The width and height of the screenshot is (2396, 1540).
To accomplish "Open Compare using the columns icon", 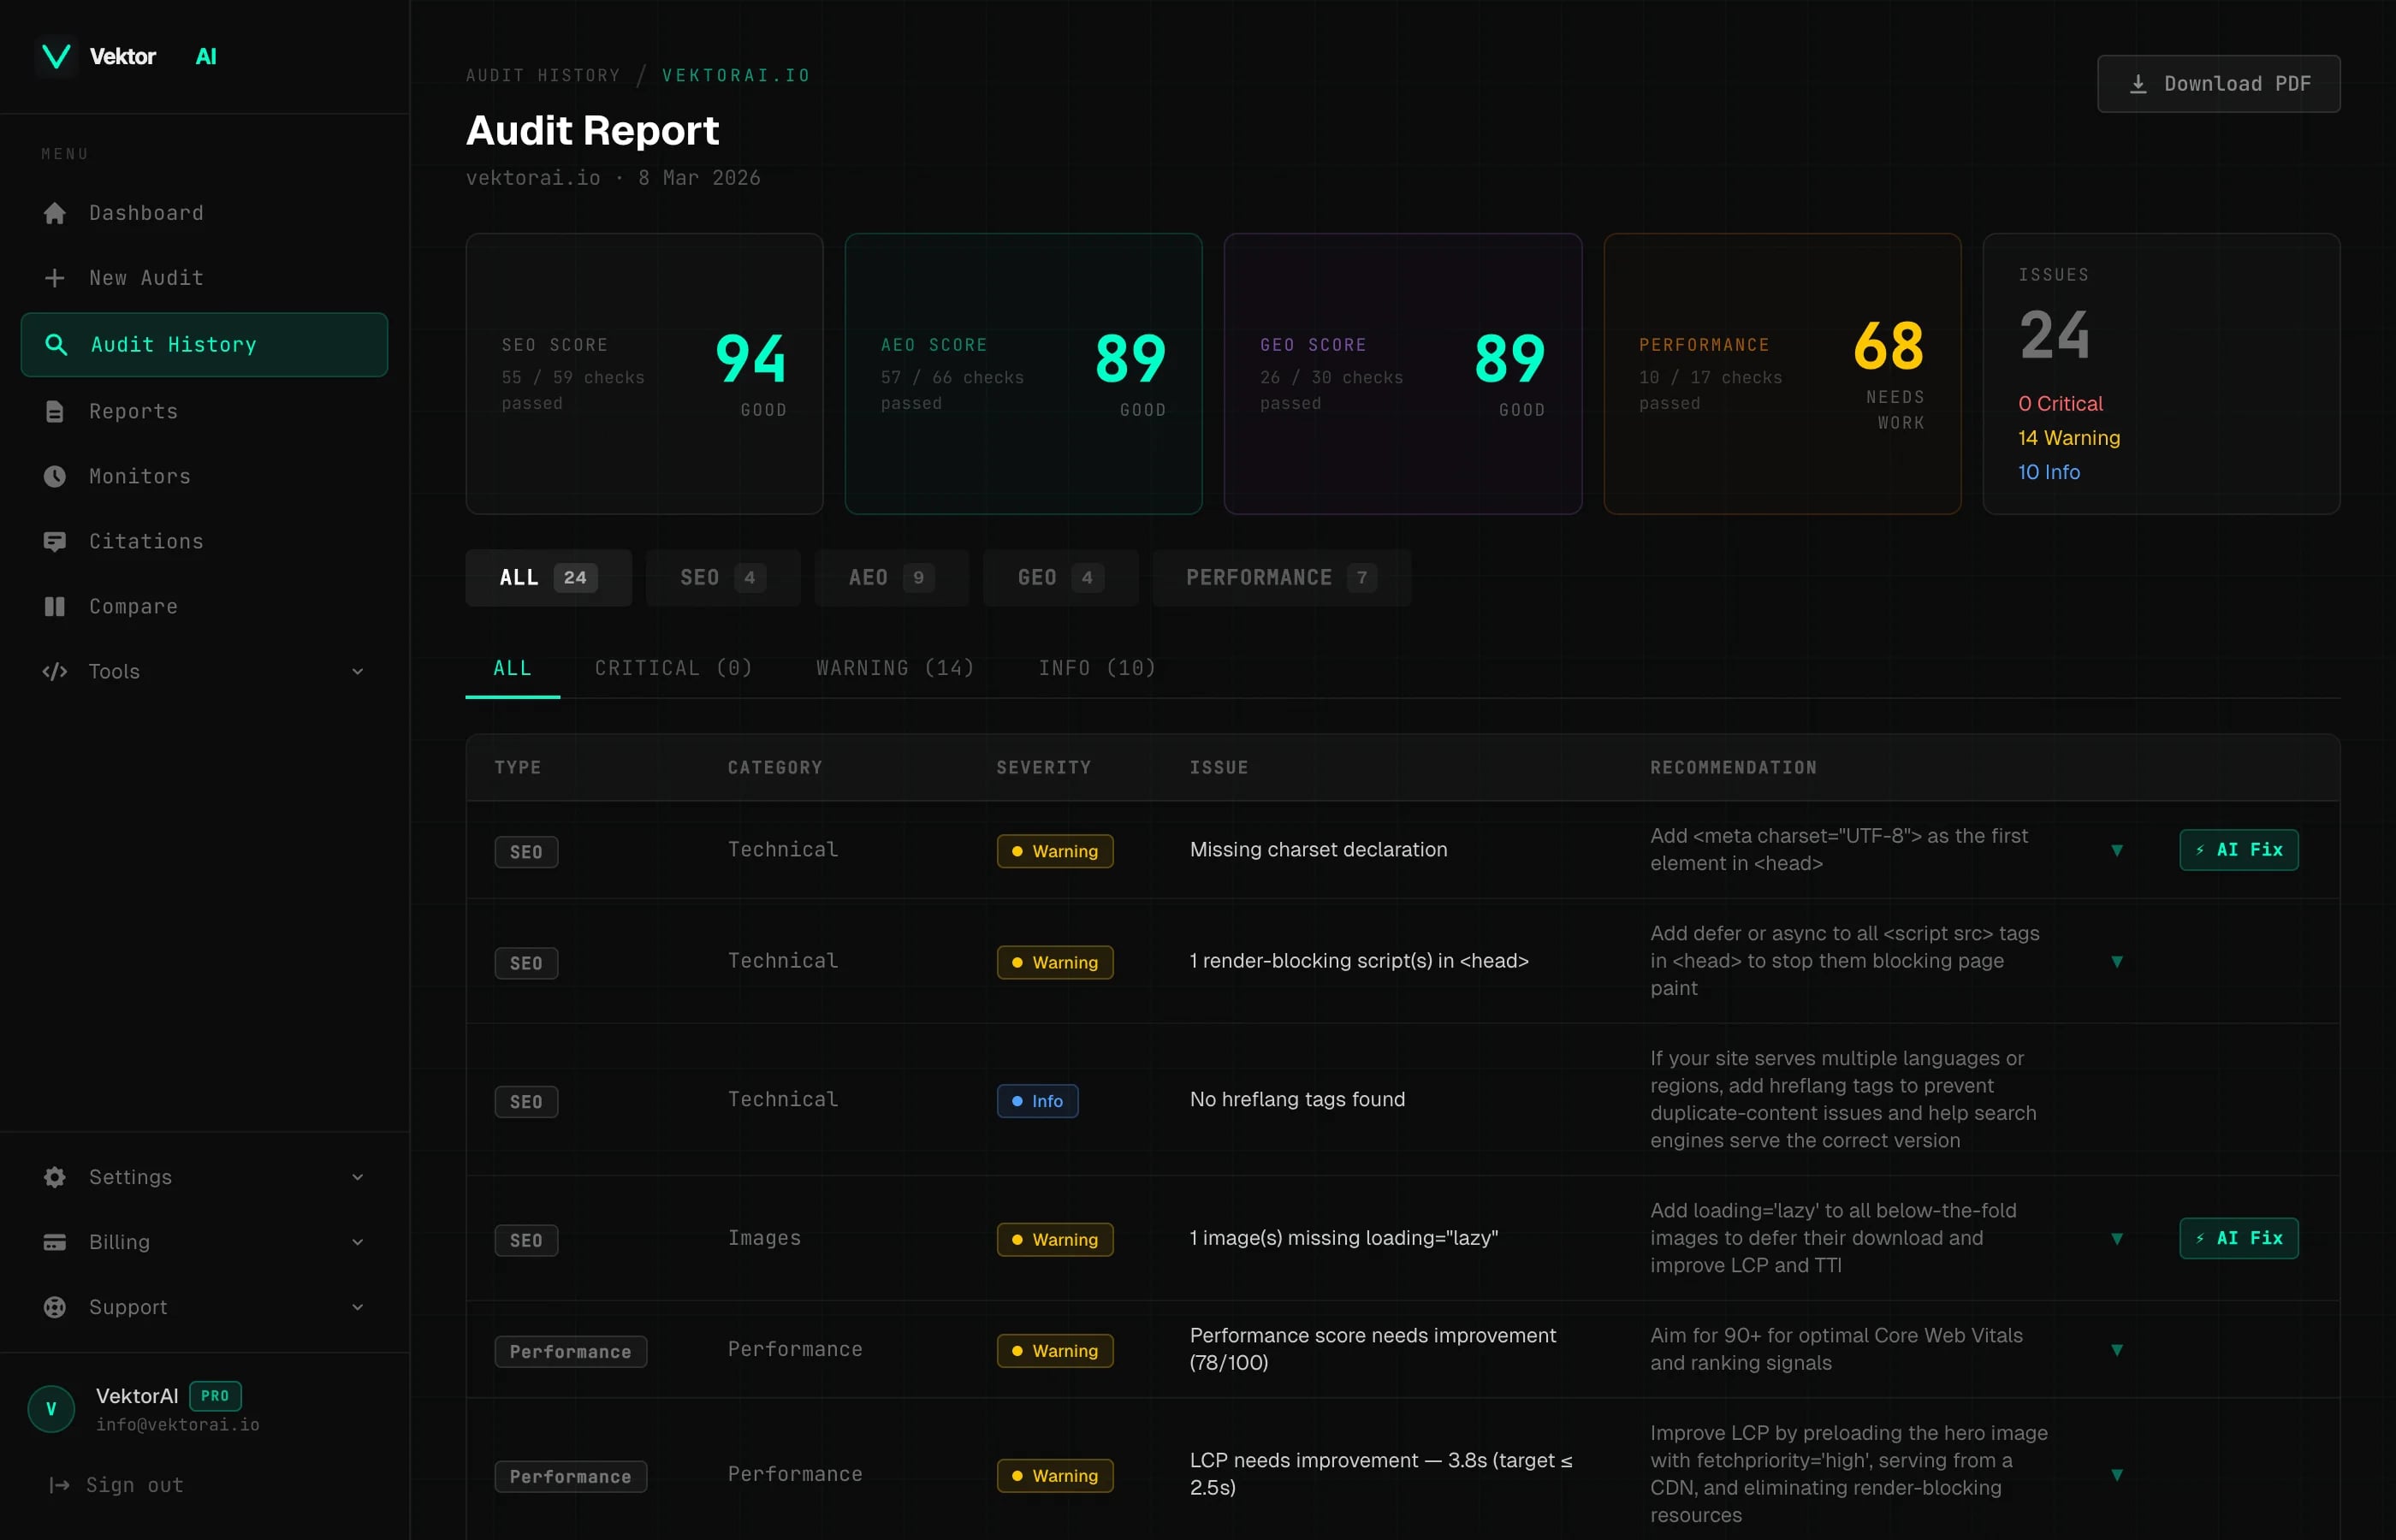I will (x=55, y=606).
